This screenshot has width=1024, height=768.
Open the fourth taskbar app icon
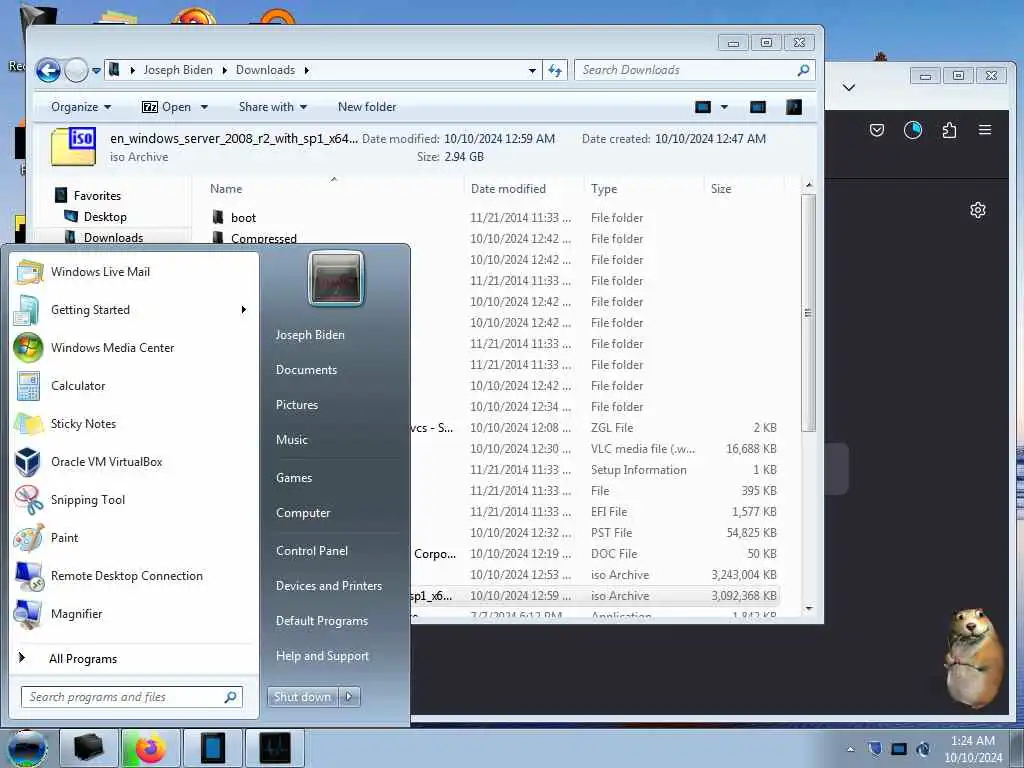click(x=275, y=748)
